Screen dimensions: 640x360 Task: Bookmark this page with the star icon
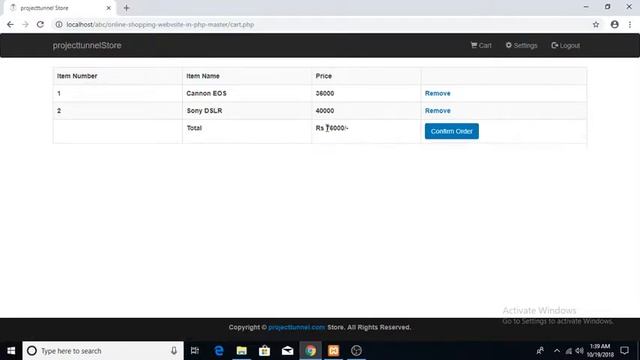pyautogui.click(x=596, y=24)
